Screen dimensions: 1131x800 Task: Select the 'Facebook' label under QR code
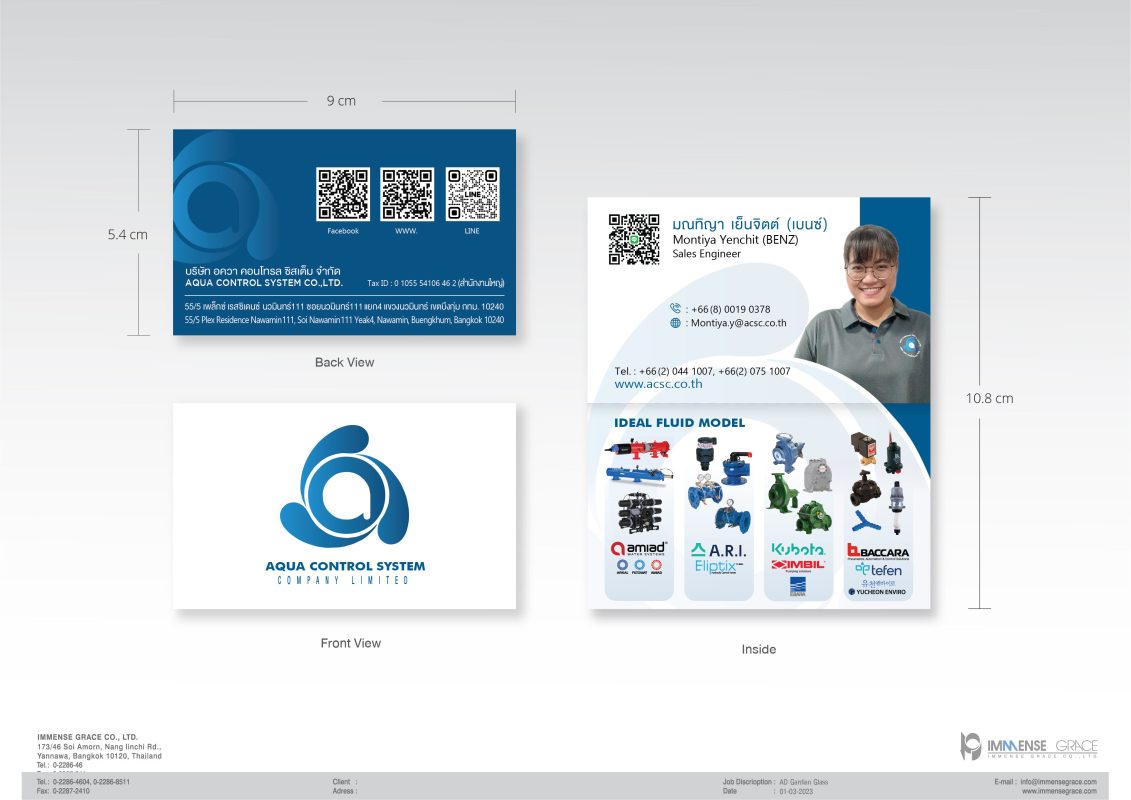343,231
